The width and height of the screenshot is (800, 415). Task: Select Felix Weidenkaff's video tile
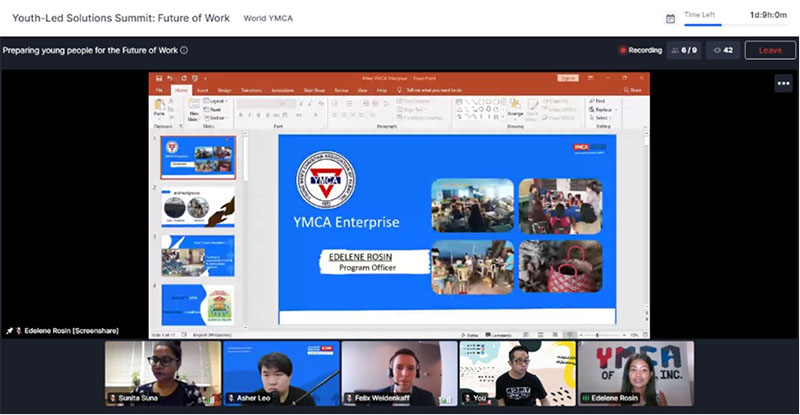click(x=399, y=374)
